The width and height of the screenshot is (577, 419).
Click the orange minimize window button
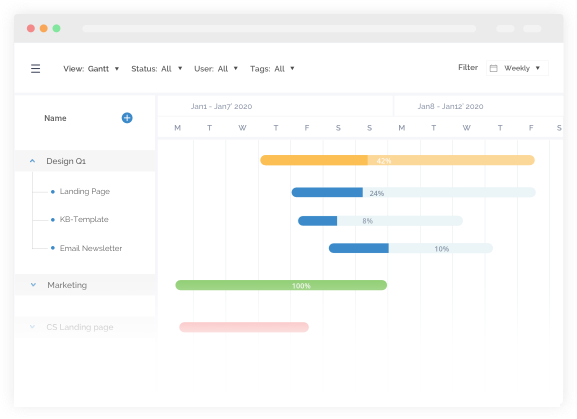click(43, 28)
